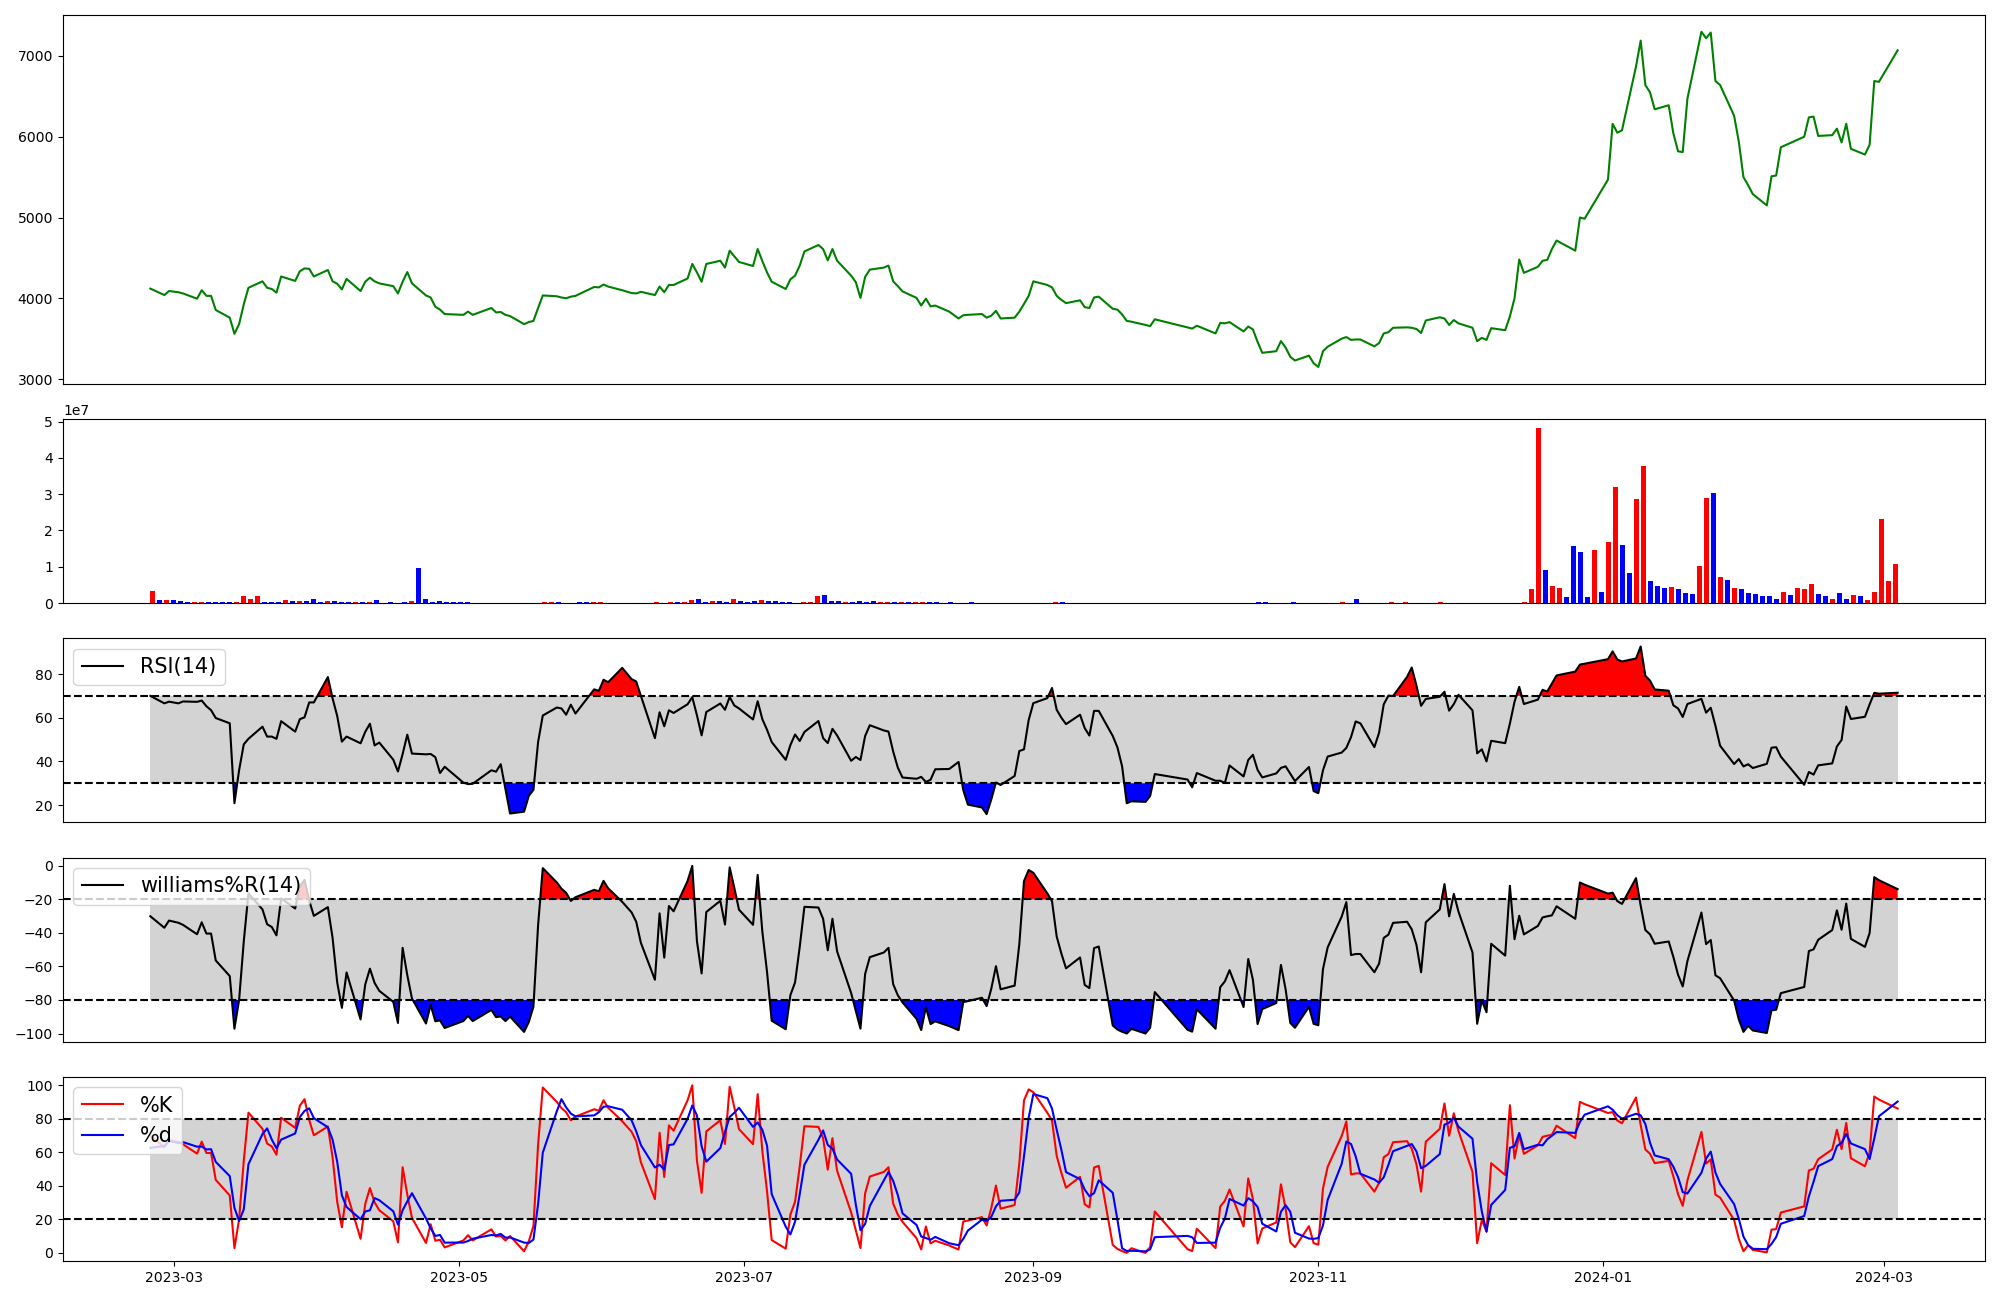
Task: Click the williams%R(14) legend label
Action: (220, 885)
